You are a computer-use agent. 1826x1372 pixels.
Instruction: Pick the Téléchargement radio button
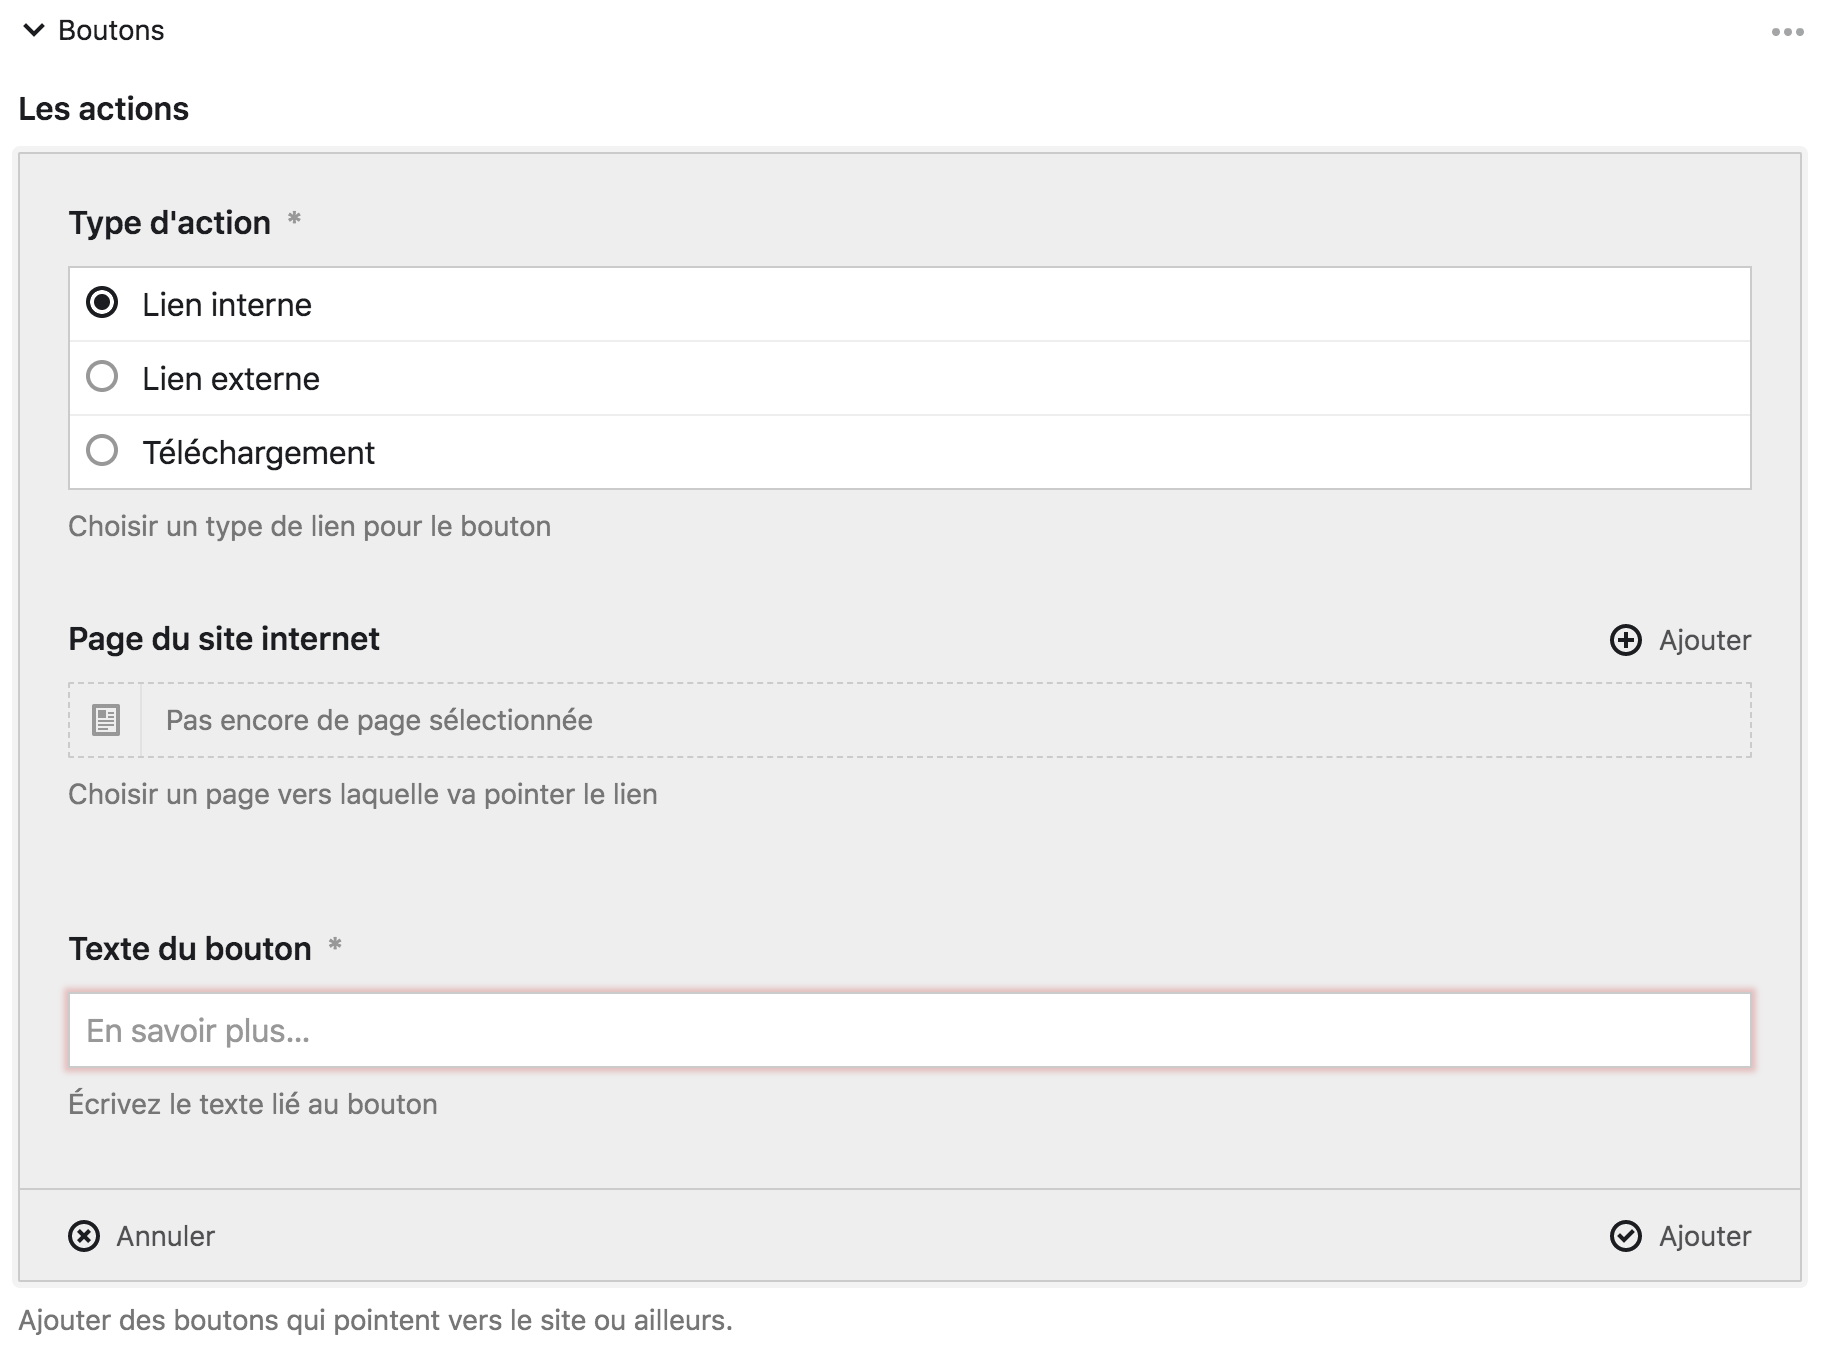pyautogui.click(x=102, y=451)
